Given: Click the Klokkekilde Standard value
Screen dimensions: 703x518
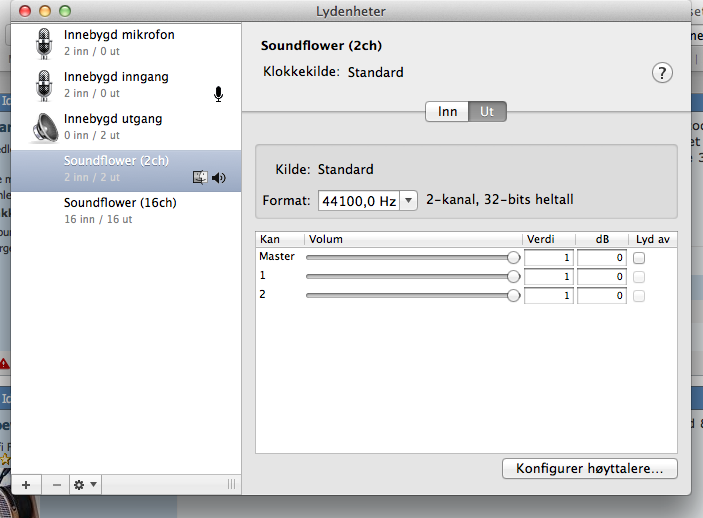Looking at the screenshot, I should (376, 72).
